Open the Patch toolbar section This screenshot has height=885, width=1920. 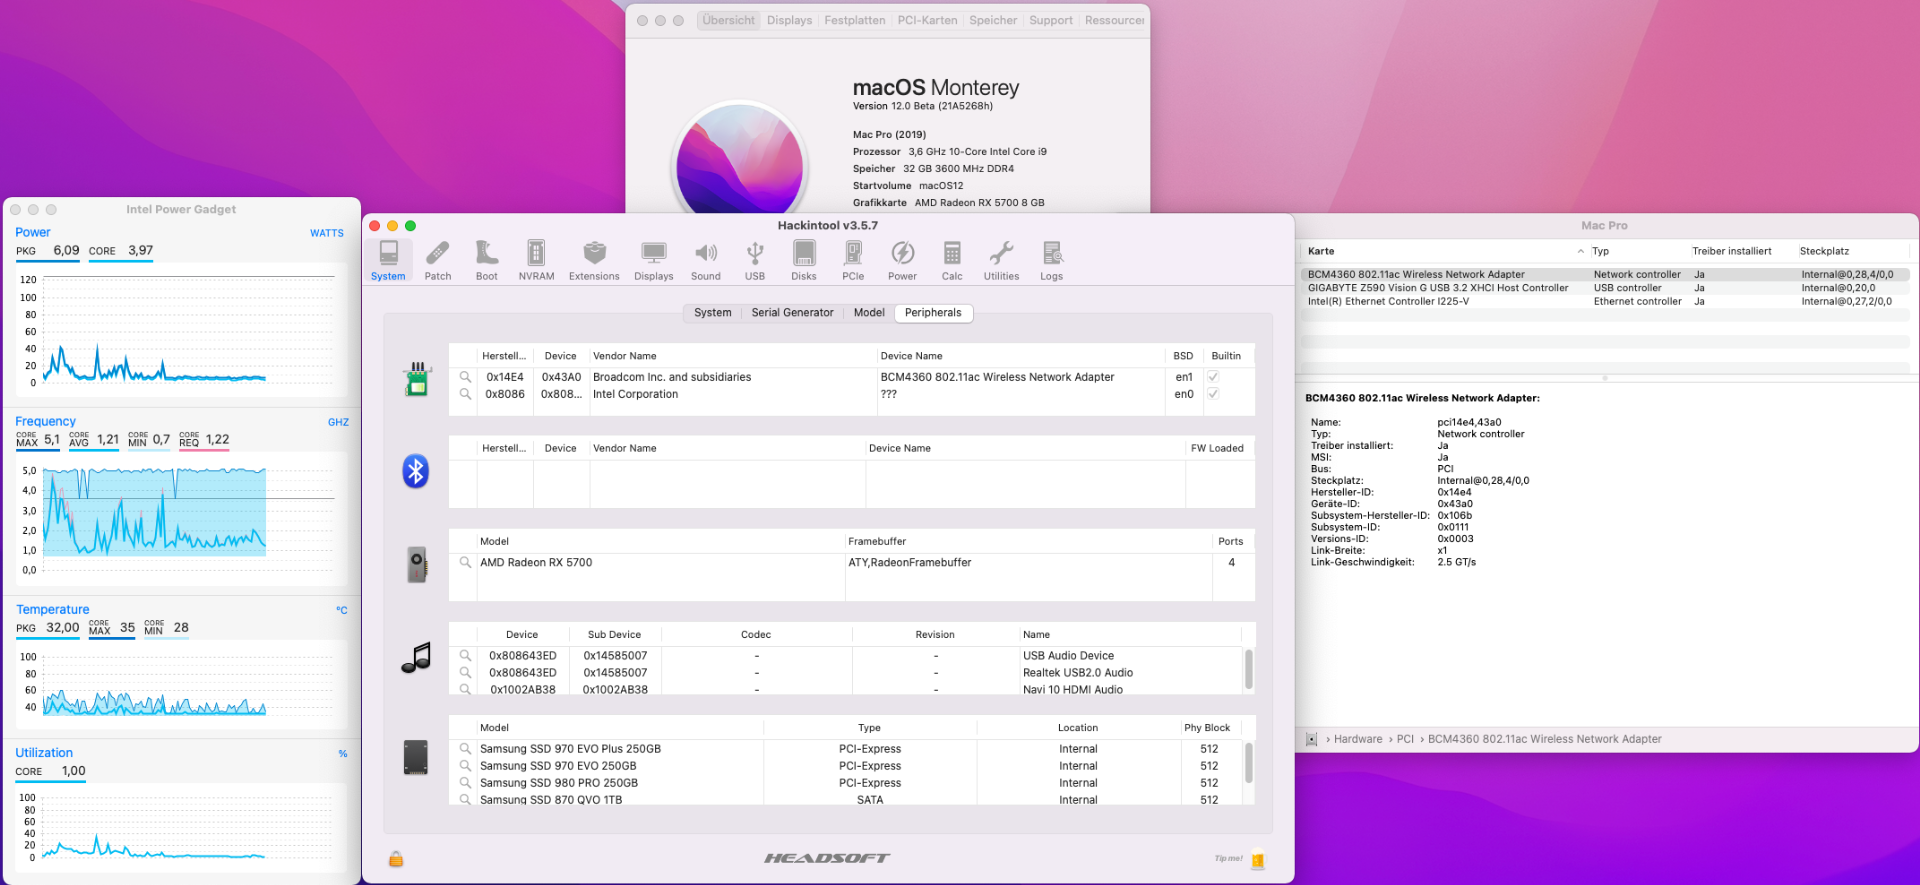437,260
